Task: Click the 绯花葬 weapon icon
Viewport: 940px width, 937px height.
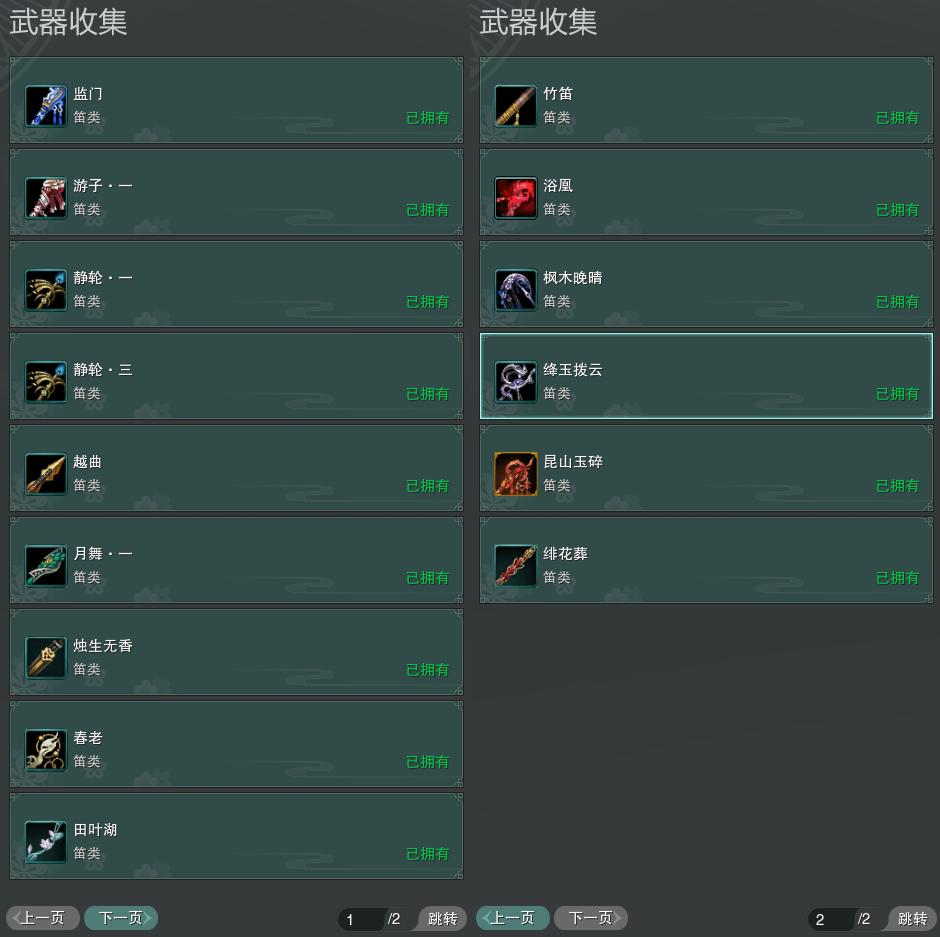Action: [x=516, y=565]
